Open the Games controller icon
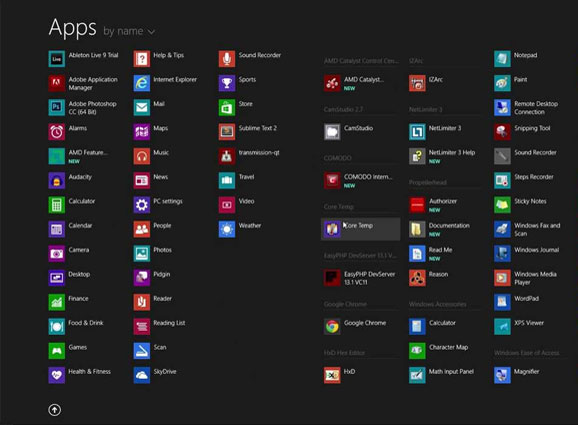 [x=56, y=351]
